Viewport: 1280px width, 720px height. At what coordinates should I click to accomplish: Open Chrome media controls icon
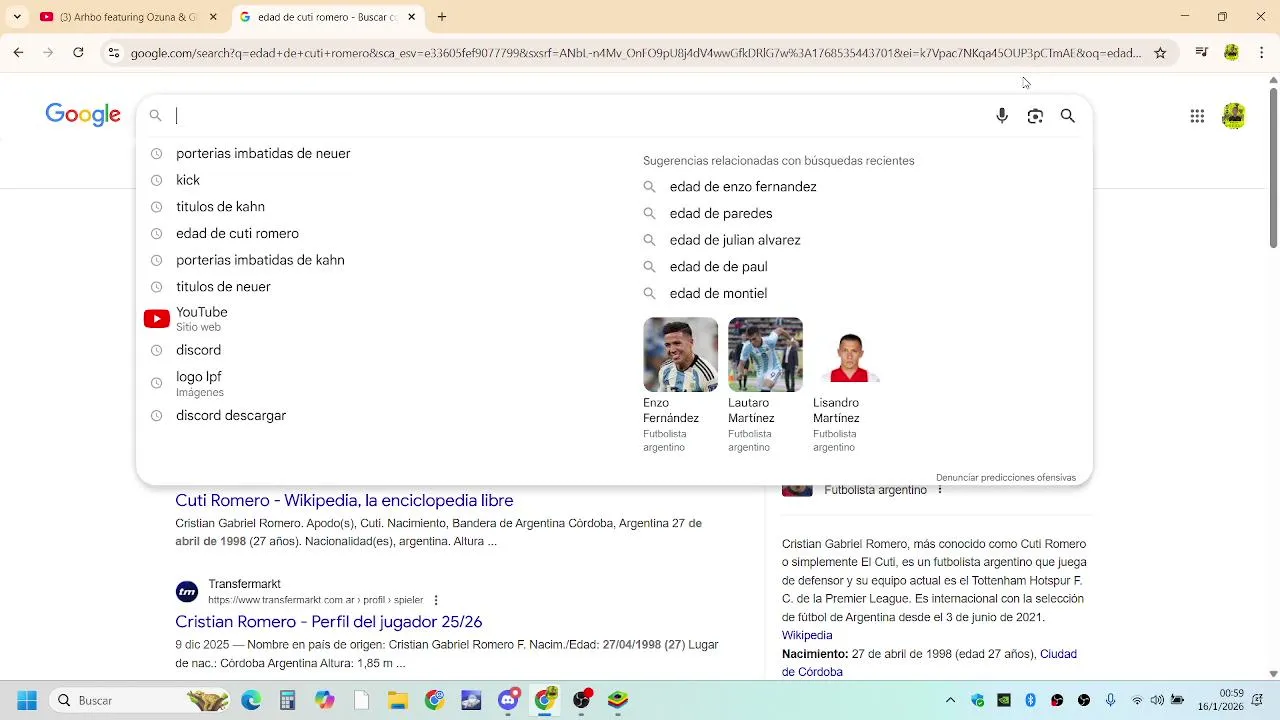click(x=1202, y=53)
